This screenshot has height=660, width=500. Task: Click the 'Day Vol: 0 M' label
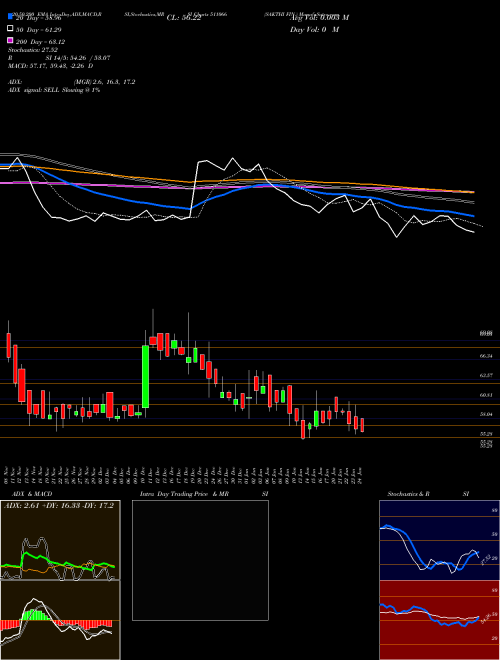click(314, 30)
